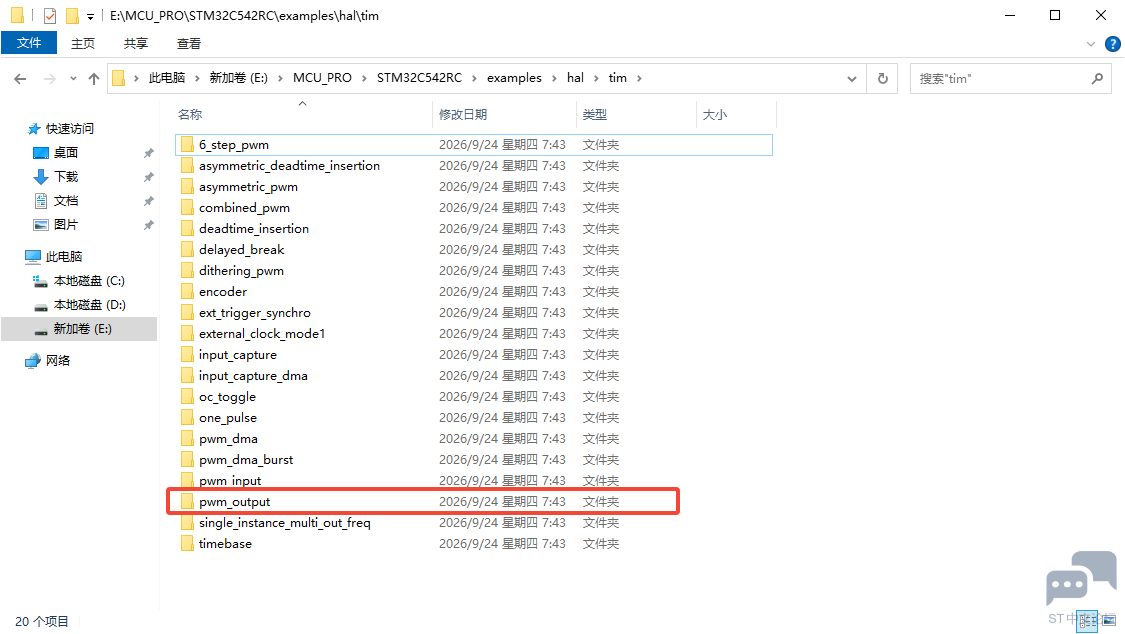The width and height of the screenshot is (1125, 634).
Task: Click the hal breadcrumb in address bar
Action: point(575,78)
